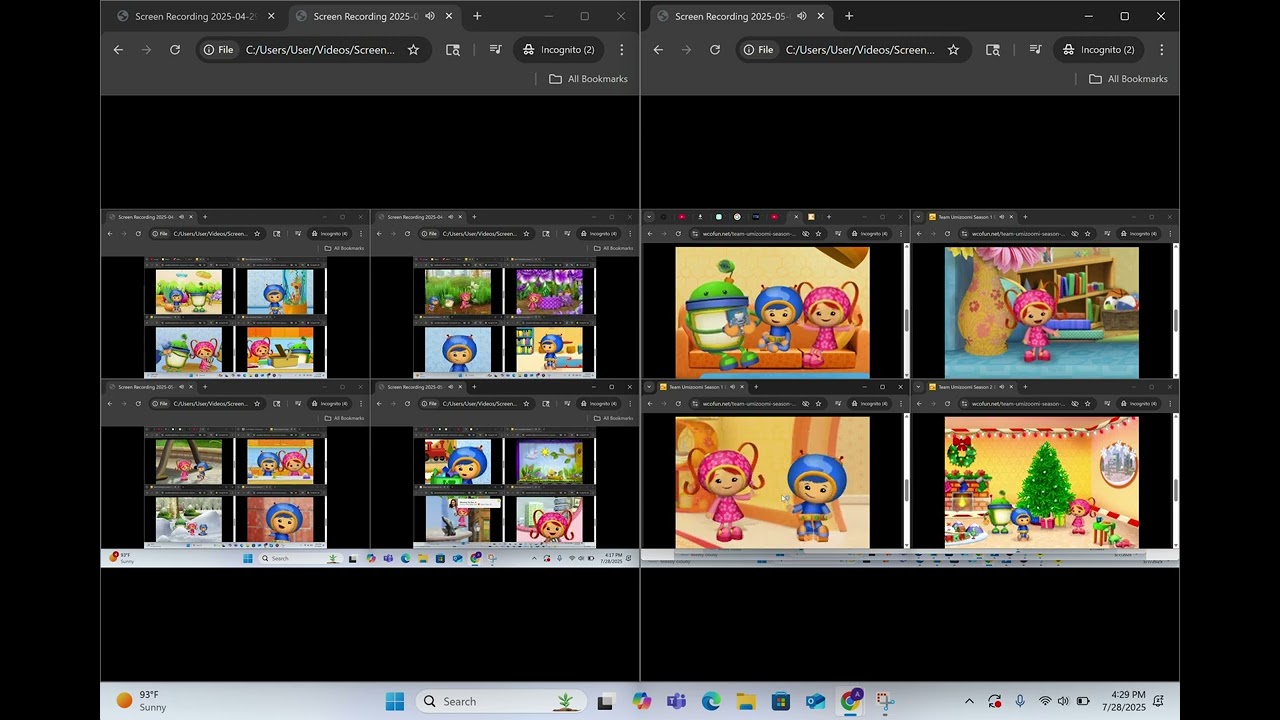Mute audio icon on left window's active tab
This screenshot has height=720, width=1280.
coord(430,16)
